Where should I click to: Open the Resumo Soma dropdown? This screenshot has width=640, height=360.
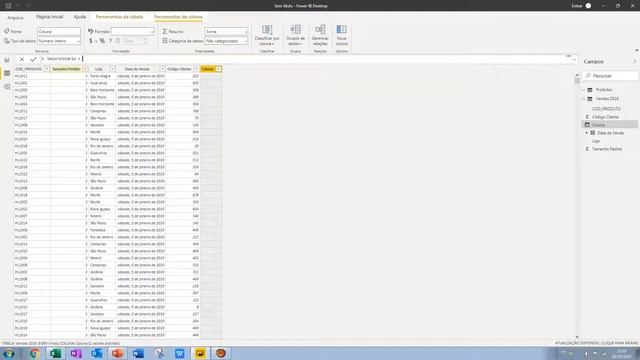click(x=226, y=31)
